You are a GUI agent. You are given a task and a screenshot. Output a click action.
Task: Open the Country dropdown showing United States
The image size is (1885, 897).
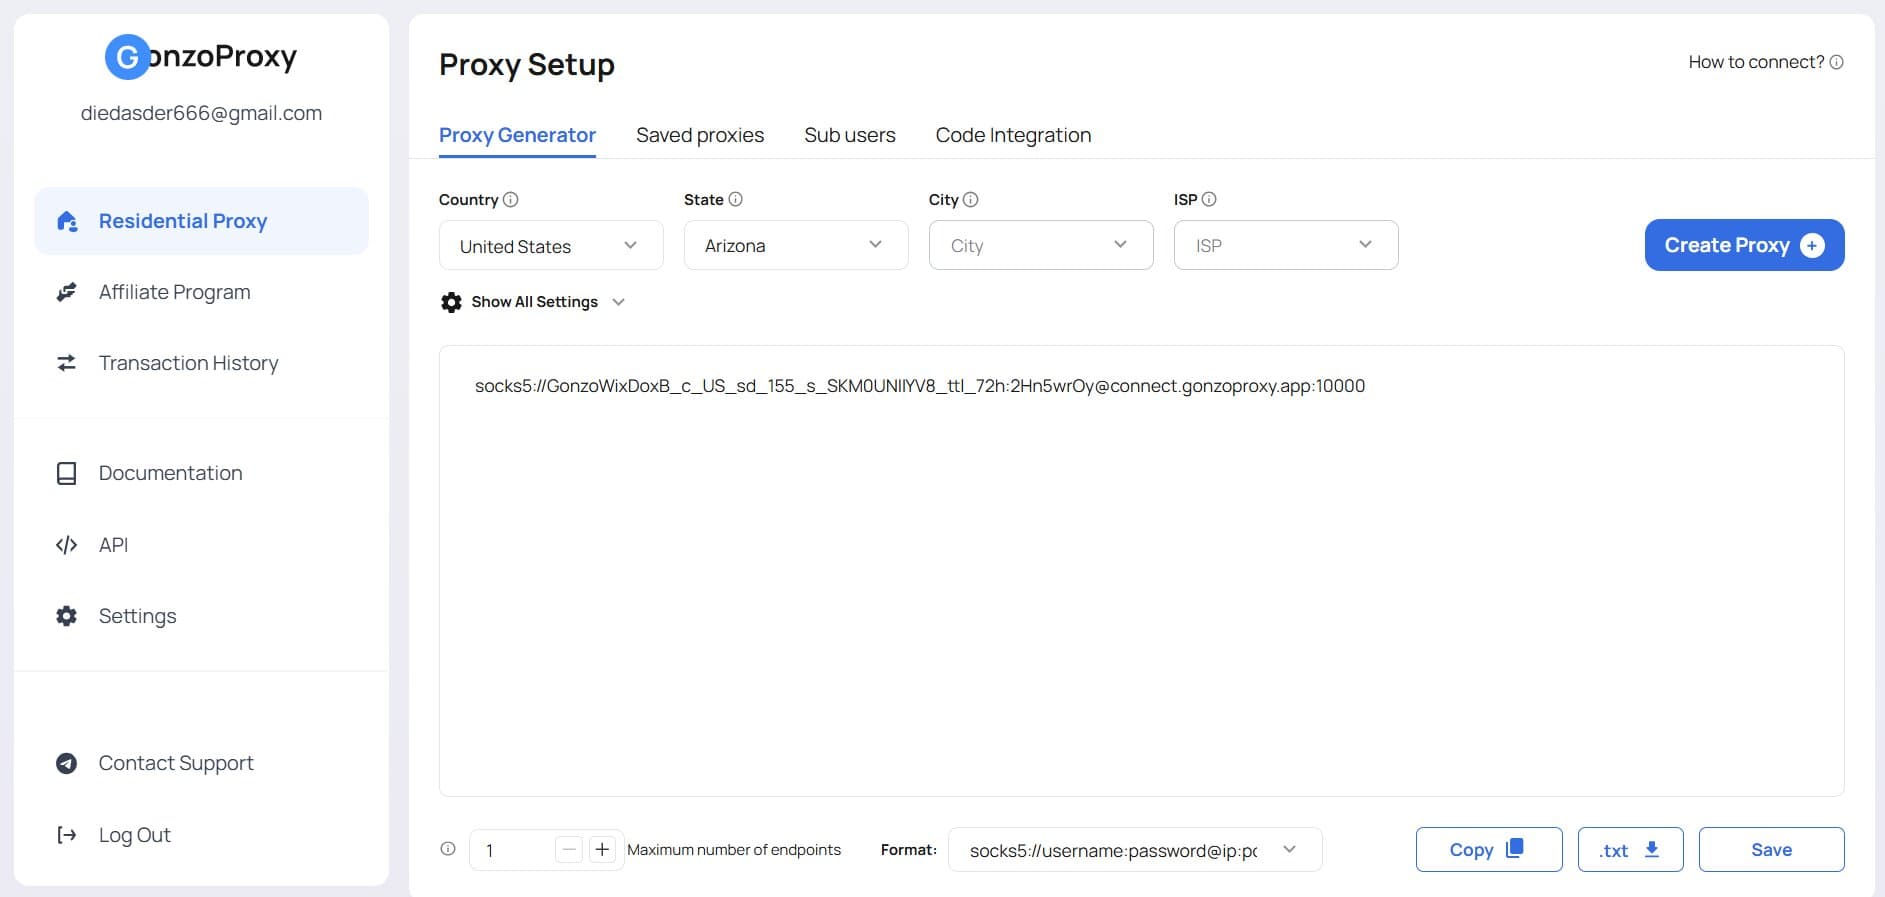click(551, 246)
